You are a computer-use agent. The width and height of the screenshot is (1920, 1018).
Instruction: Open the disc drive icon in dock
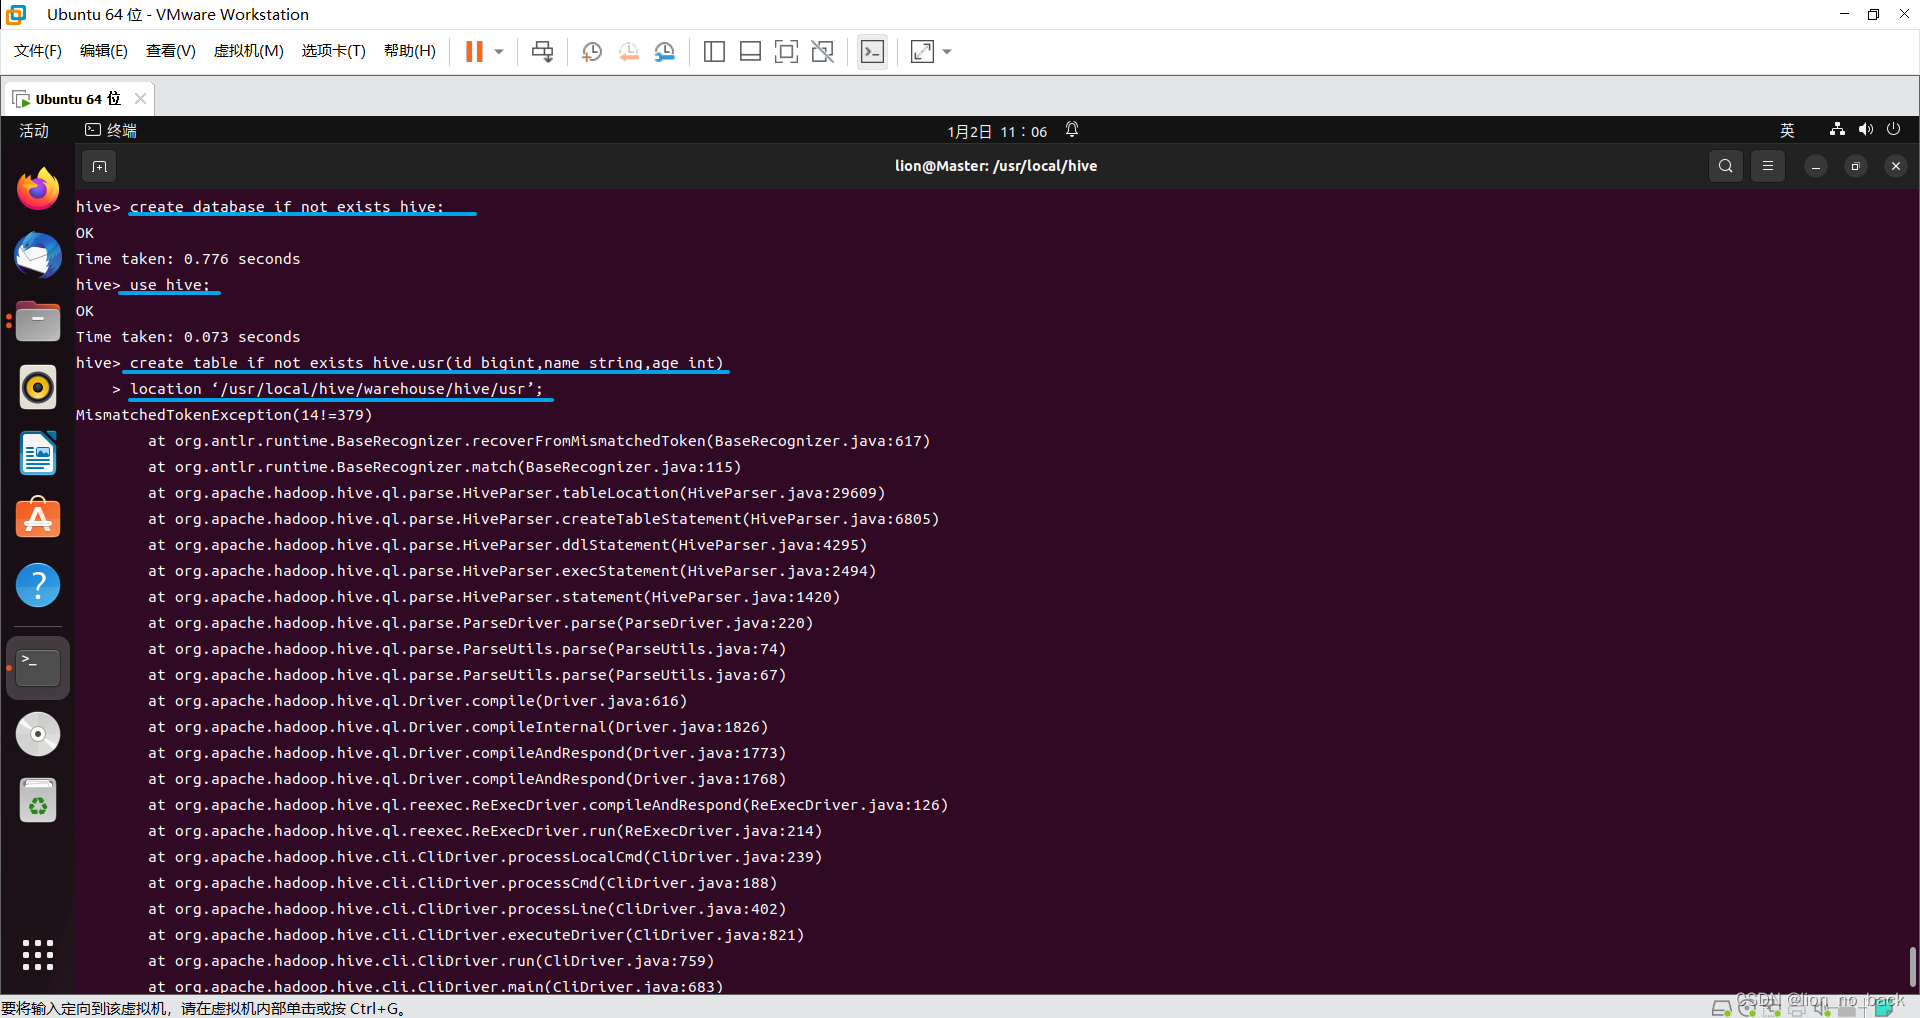[38, 735]
